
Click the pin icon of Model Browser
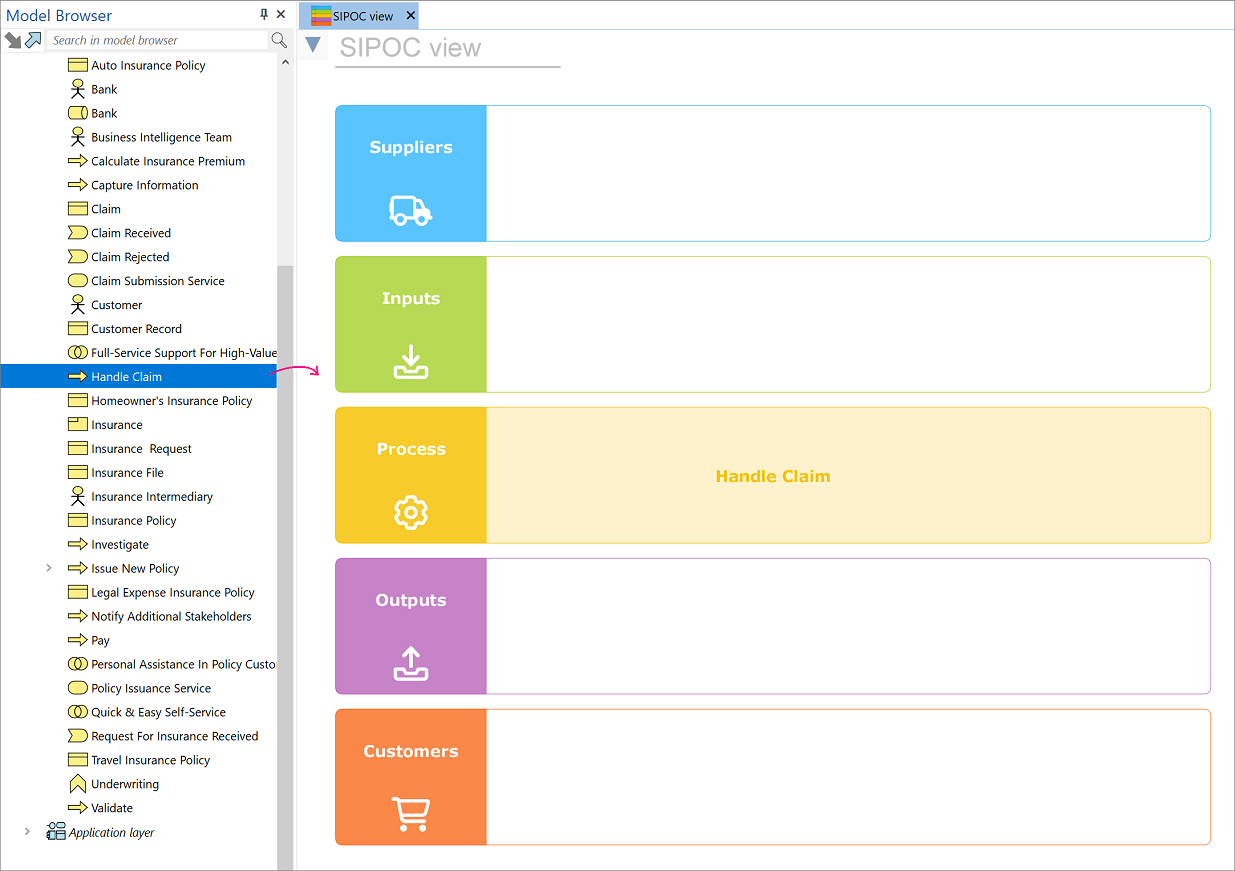(264, 15)
